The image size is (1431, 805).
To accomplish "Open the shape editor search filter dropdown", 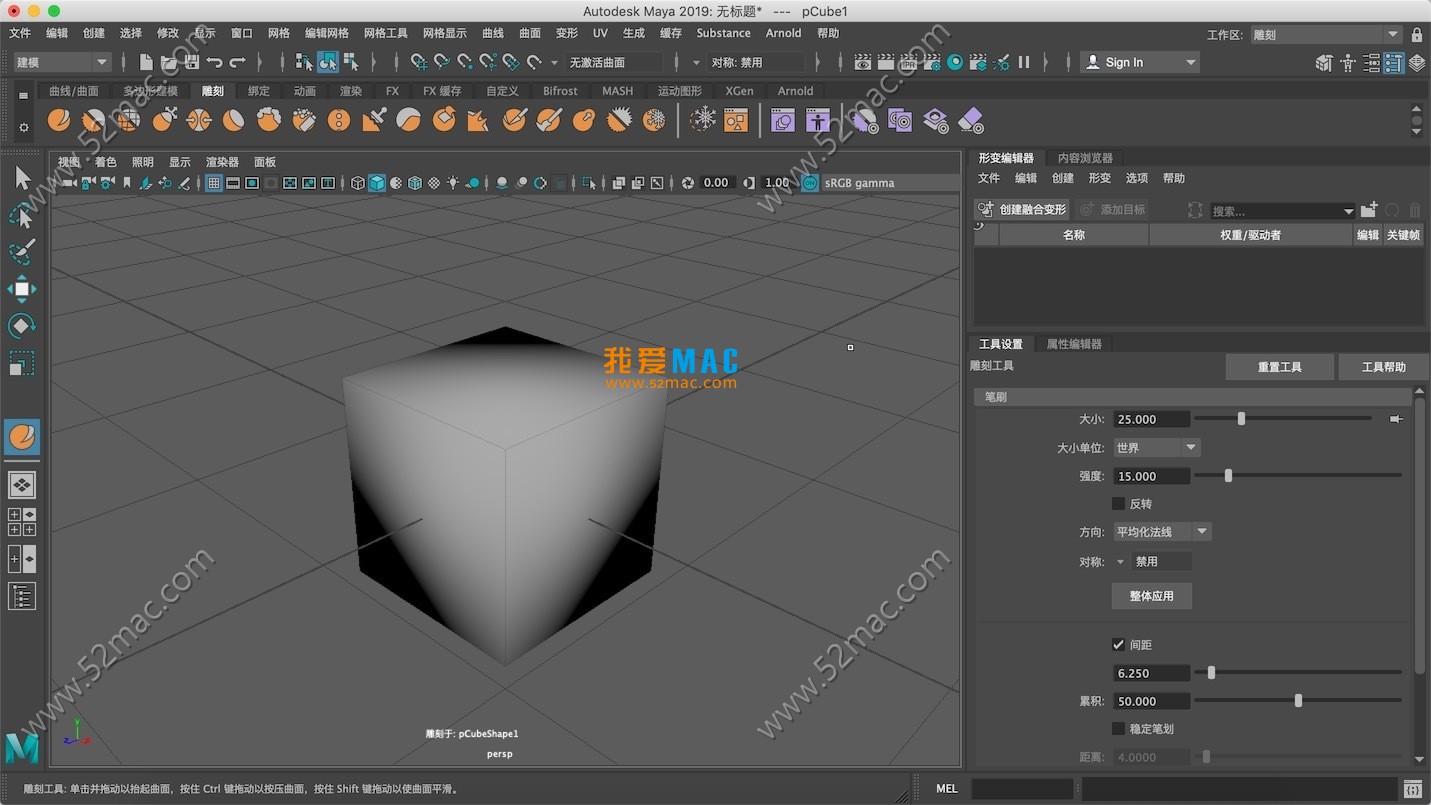I will 1349,211.
